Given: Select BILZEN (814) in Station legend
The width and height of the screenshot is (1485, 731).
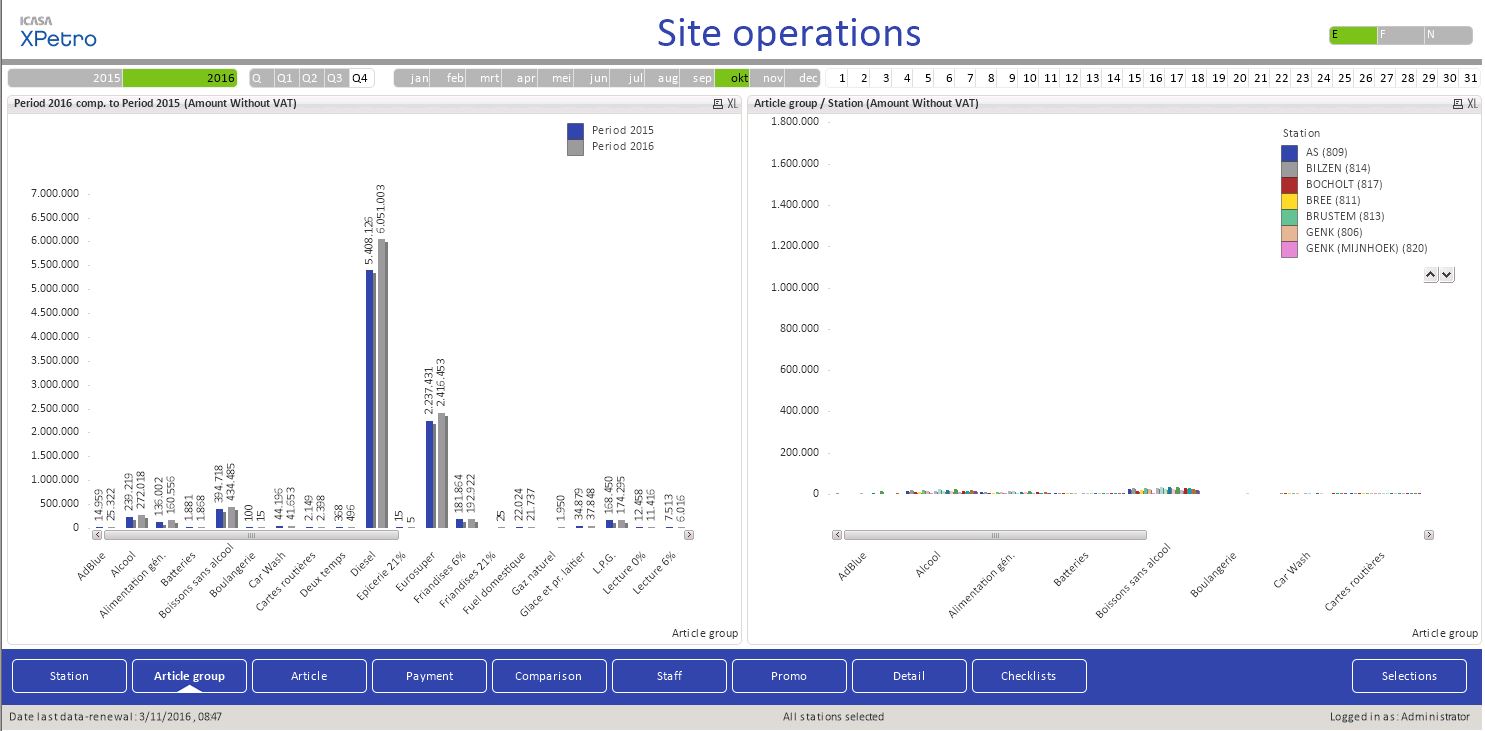Looking at the screenshot, I should [x=1338, y=168].
